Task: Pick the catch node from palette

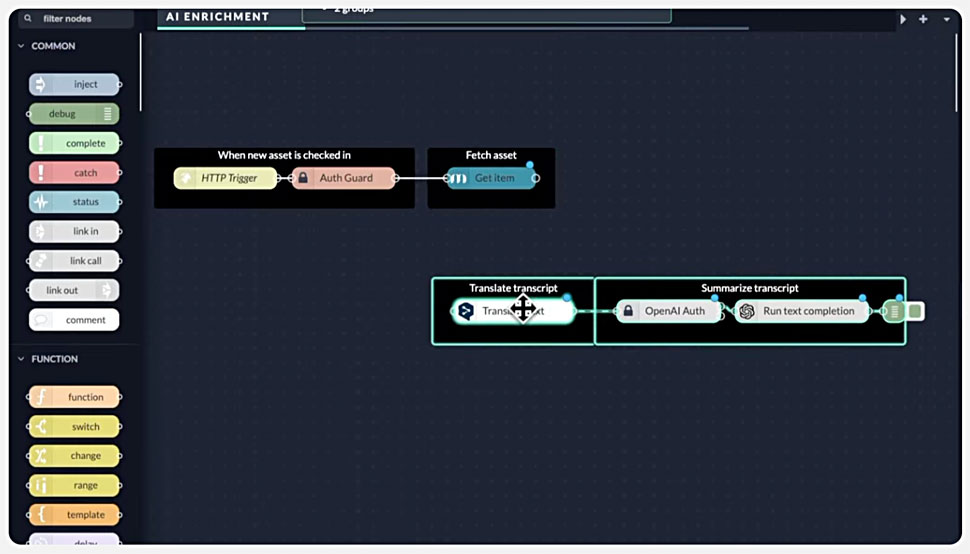Action: [75, 173]
